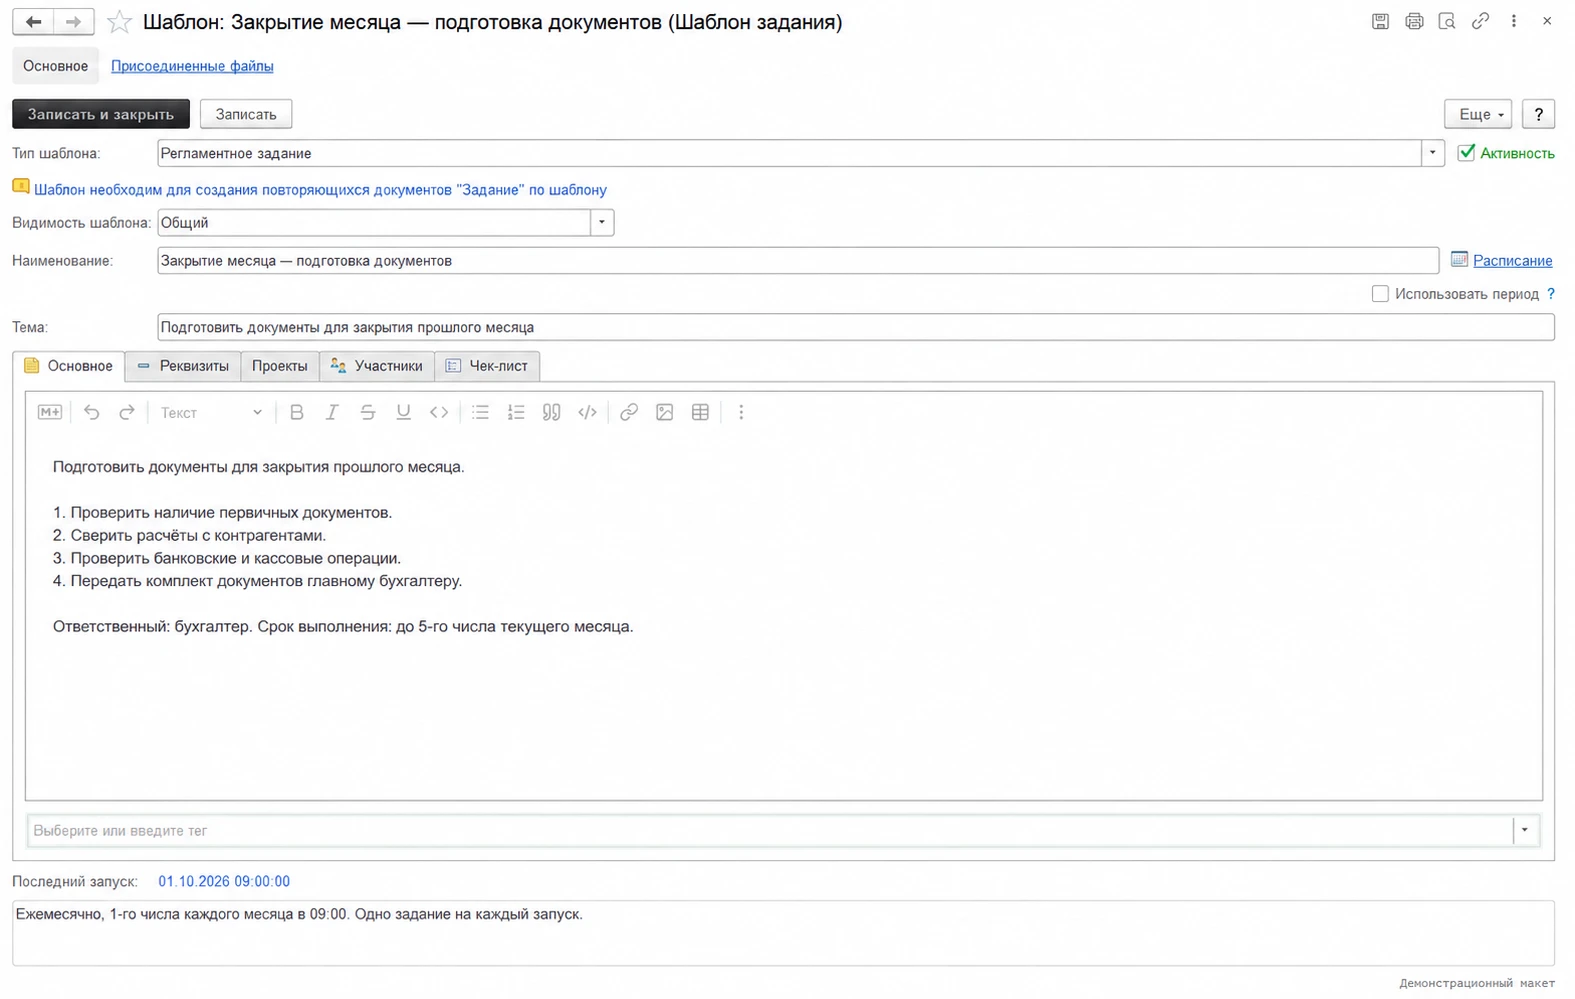
Task: Expand Видимость шаблона dropdown arrow
Action: (x=602, y=223)
